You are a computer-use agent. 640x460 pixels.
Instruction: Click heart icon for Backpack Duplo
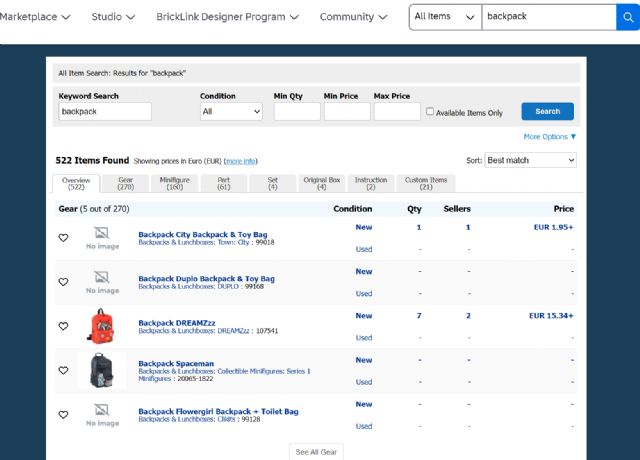[63, 282]
